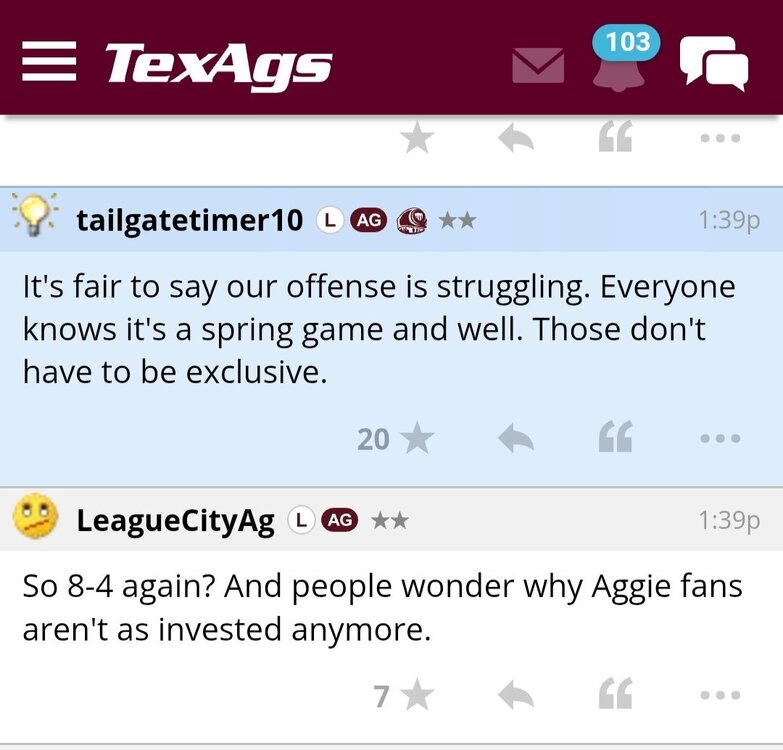Image resolution: width=783 pixels, height=750 pixels.
Task: Star the tailgatetimer10 post with 20 stars
Action: (x=417, y=438)
